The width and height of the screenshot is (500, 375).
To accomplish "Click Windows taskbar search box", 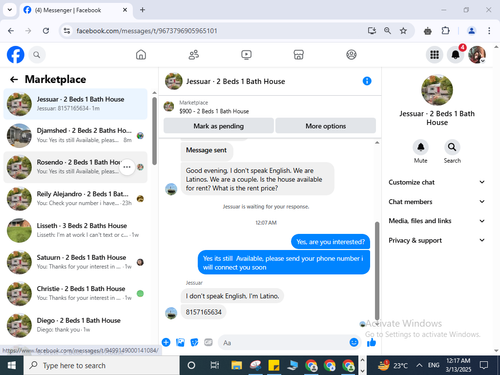I will (x=102, y=366).
